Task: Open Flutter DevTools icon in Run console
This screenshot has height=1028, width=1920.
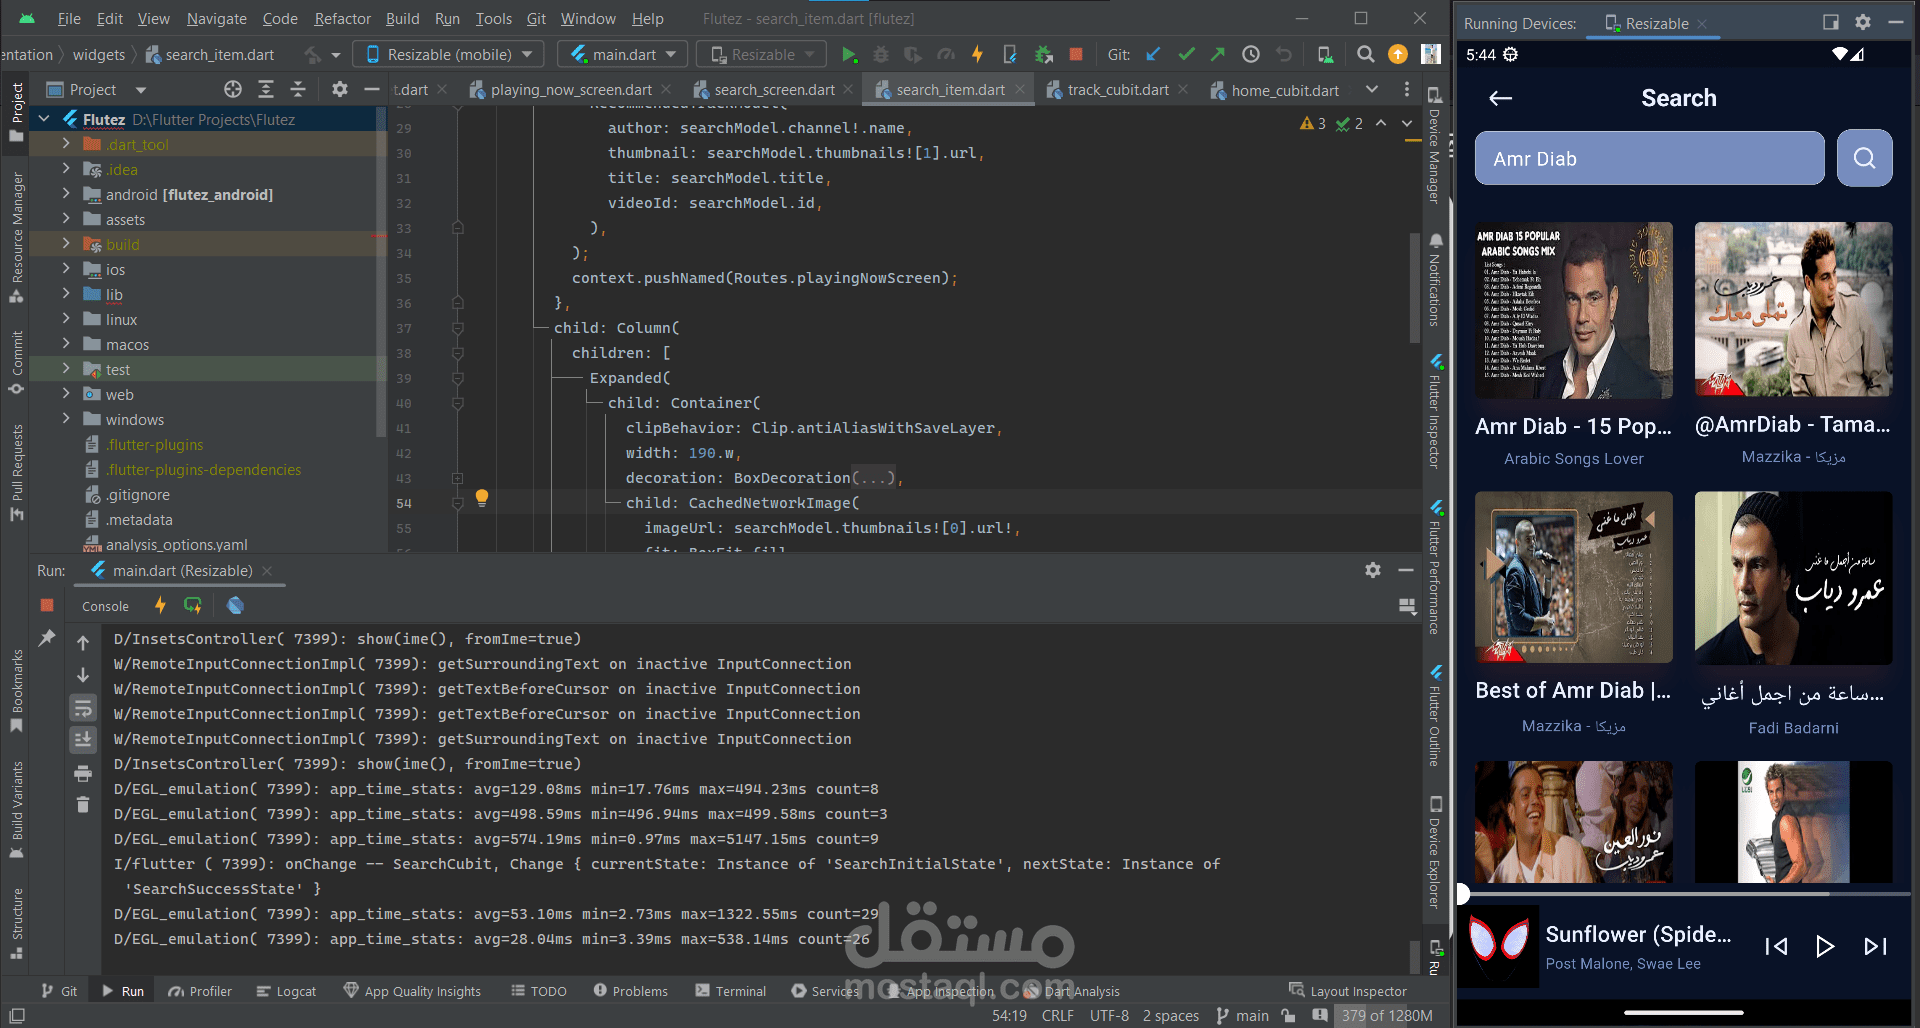Action: 235,606
